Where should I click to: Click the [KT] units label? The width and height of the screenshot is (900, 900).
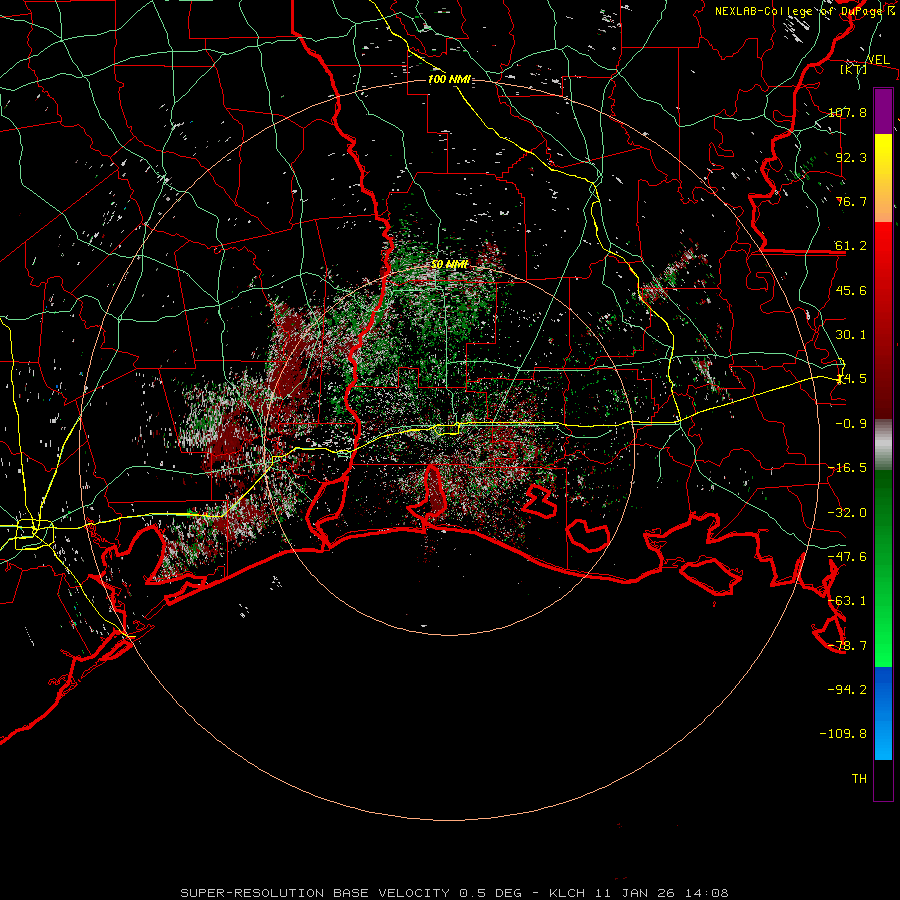point(854,69)
